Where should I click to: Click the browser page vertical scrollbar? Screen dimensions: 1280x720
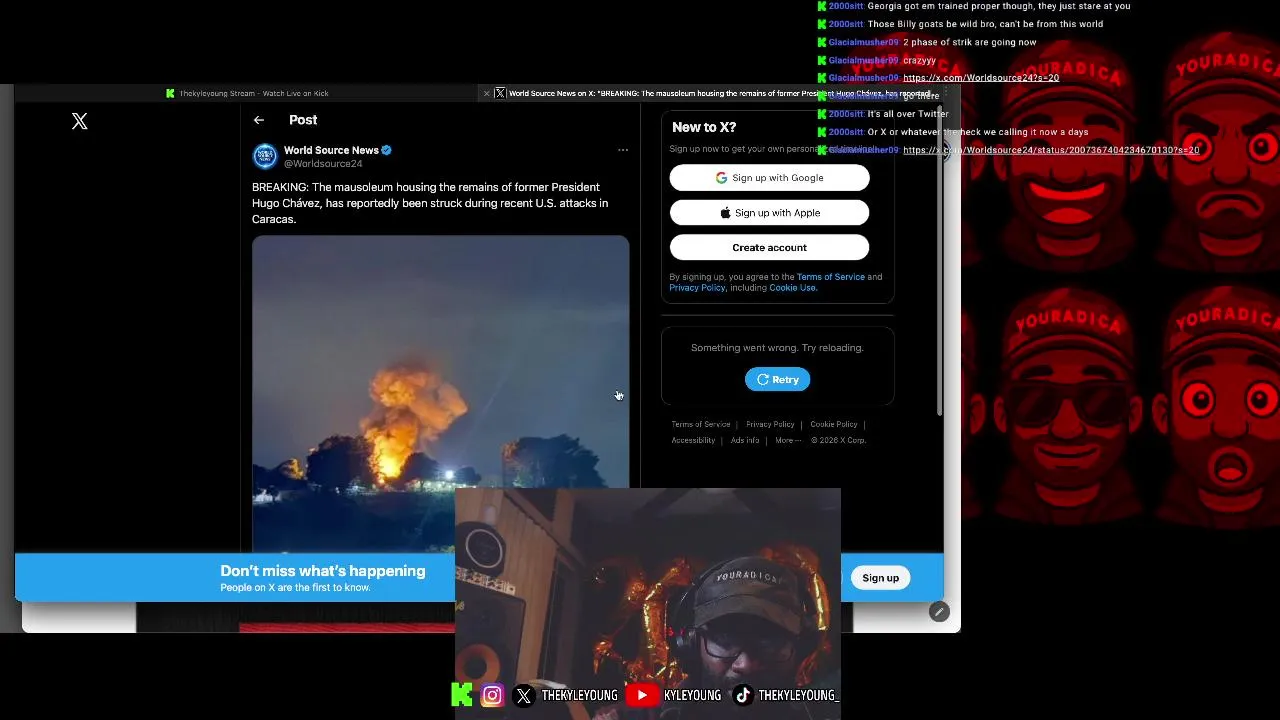pyautogui.click(x=939, y=260)
